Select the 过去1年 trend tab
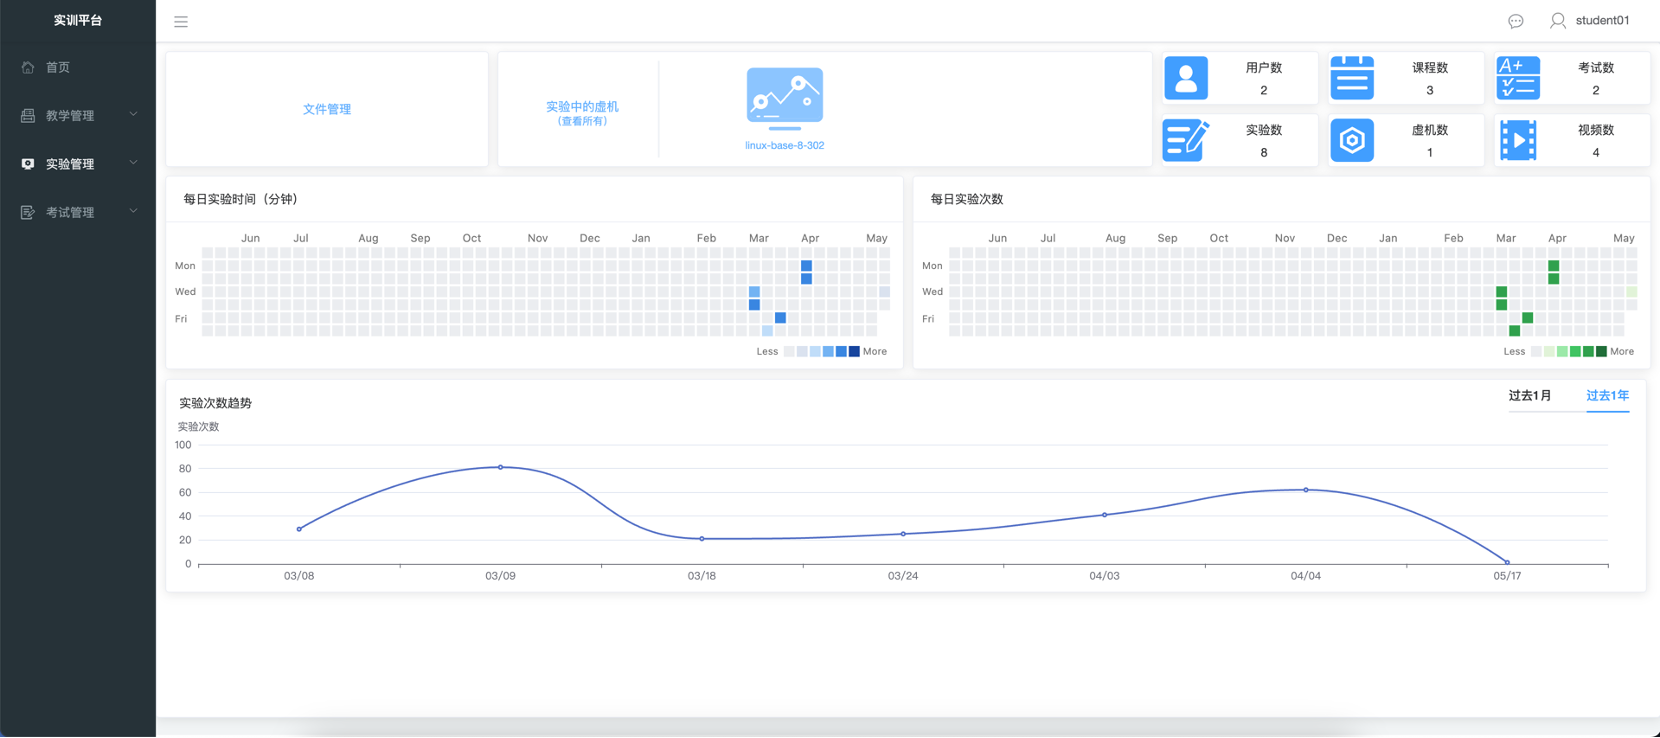1660x738 pixels. 1607,396
